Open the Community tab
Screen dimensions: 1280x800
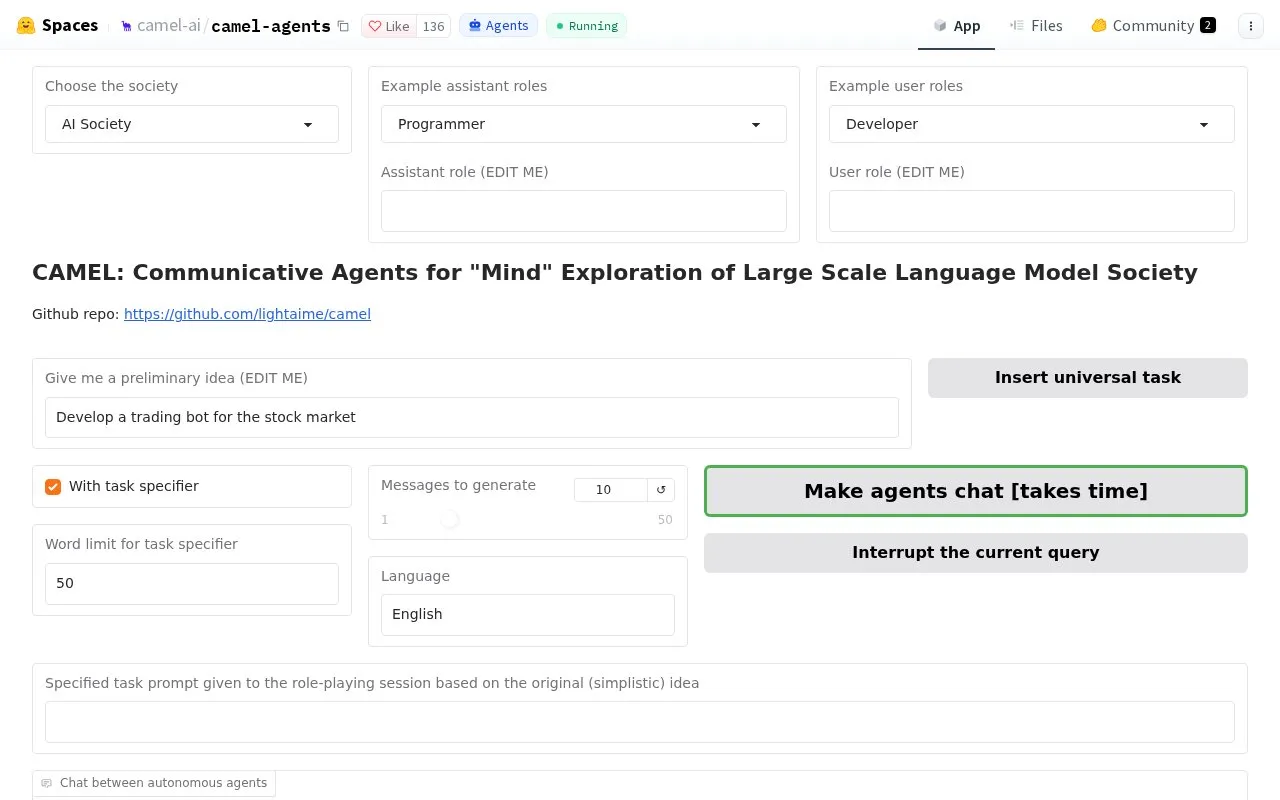pos(1153,26)
